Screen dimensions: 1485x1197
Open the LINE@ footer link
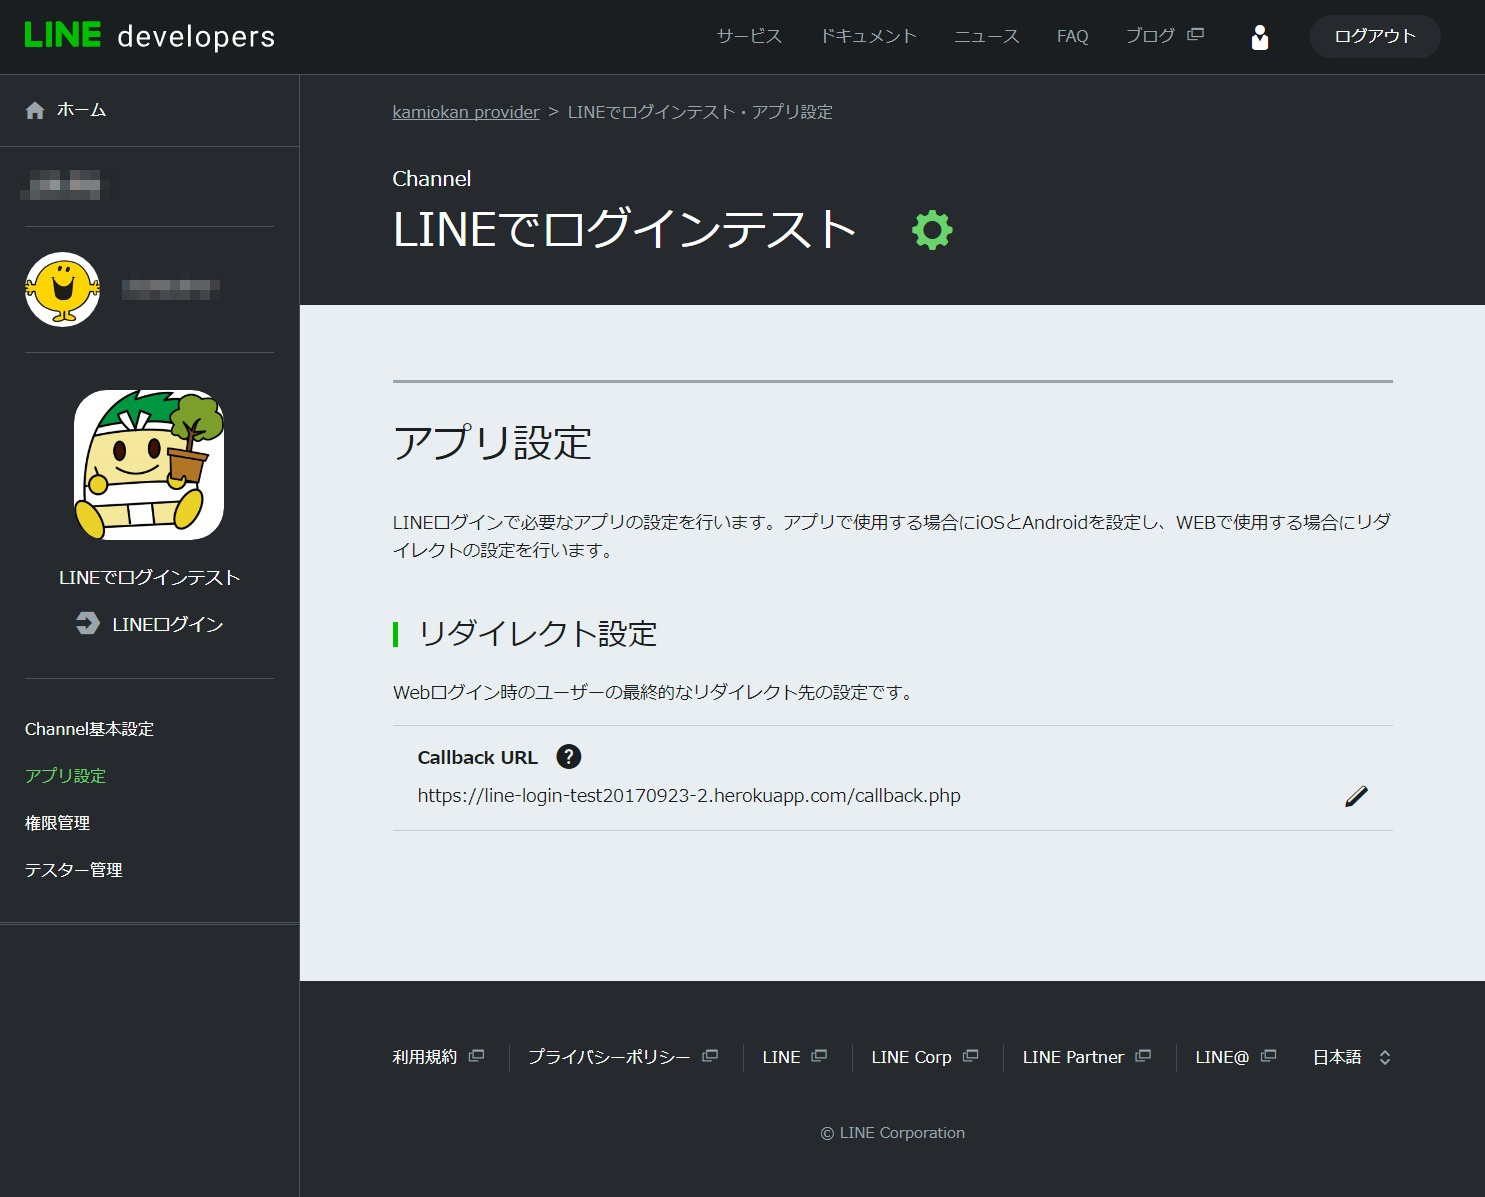tap(1222, 1057)
